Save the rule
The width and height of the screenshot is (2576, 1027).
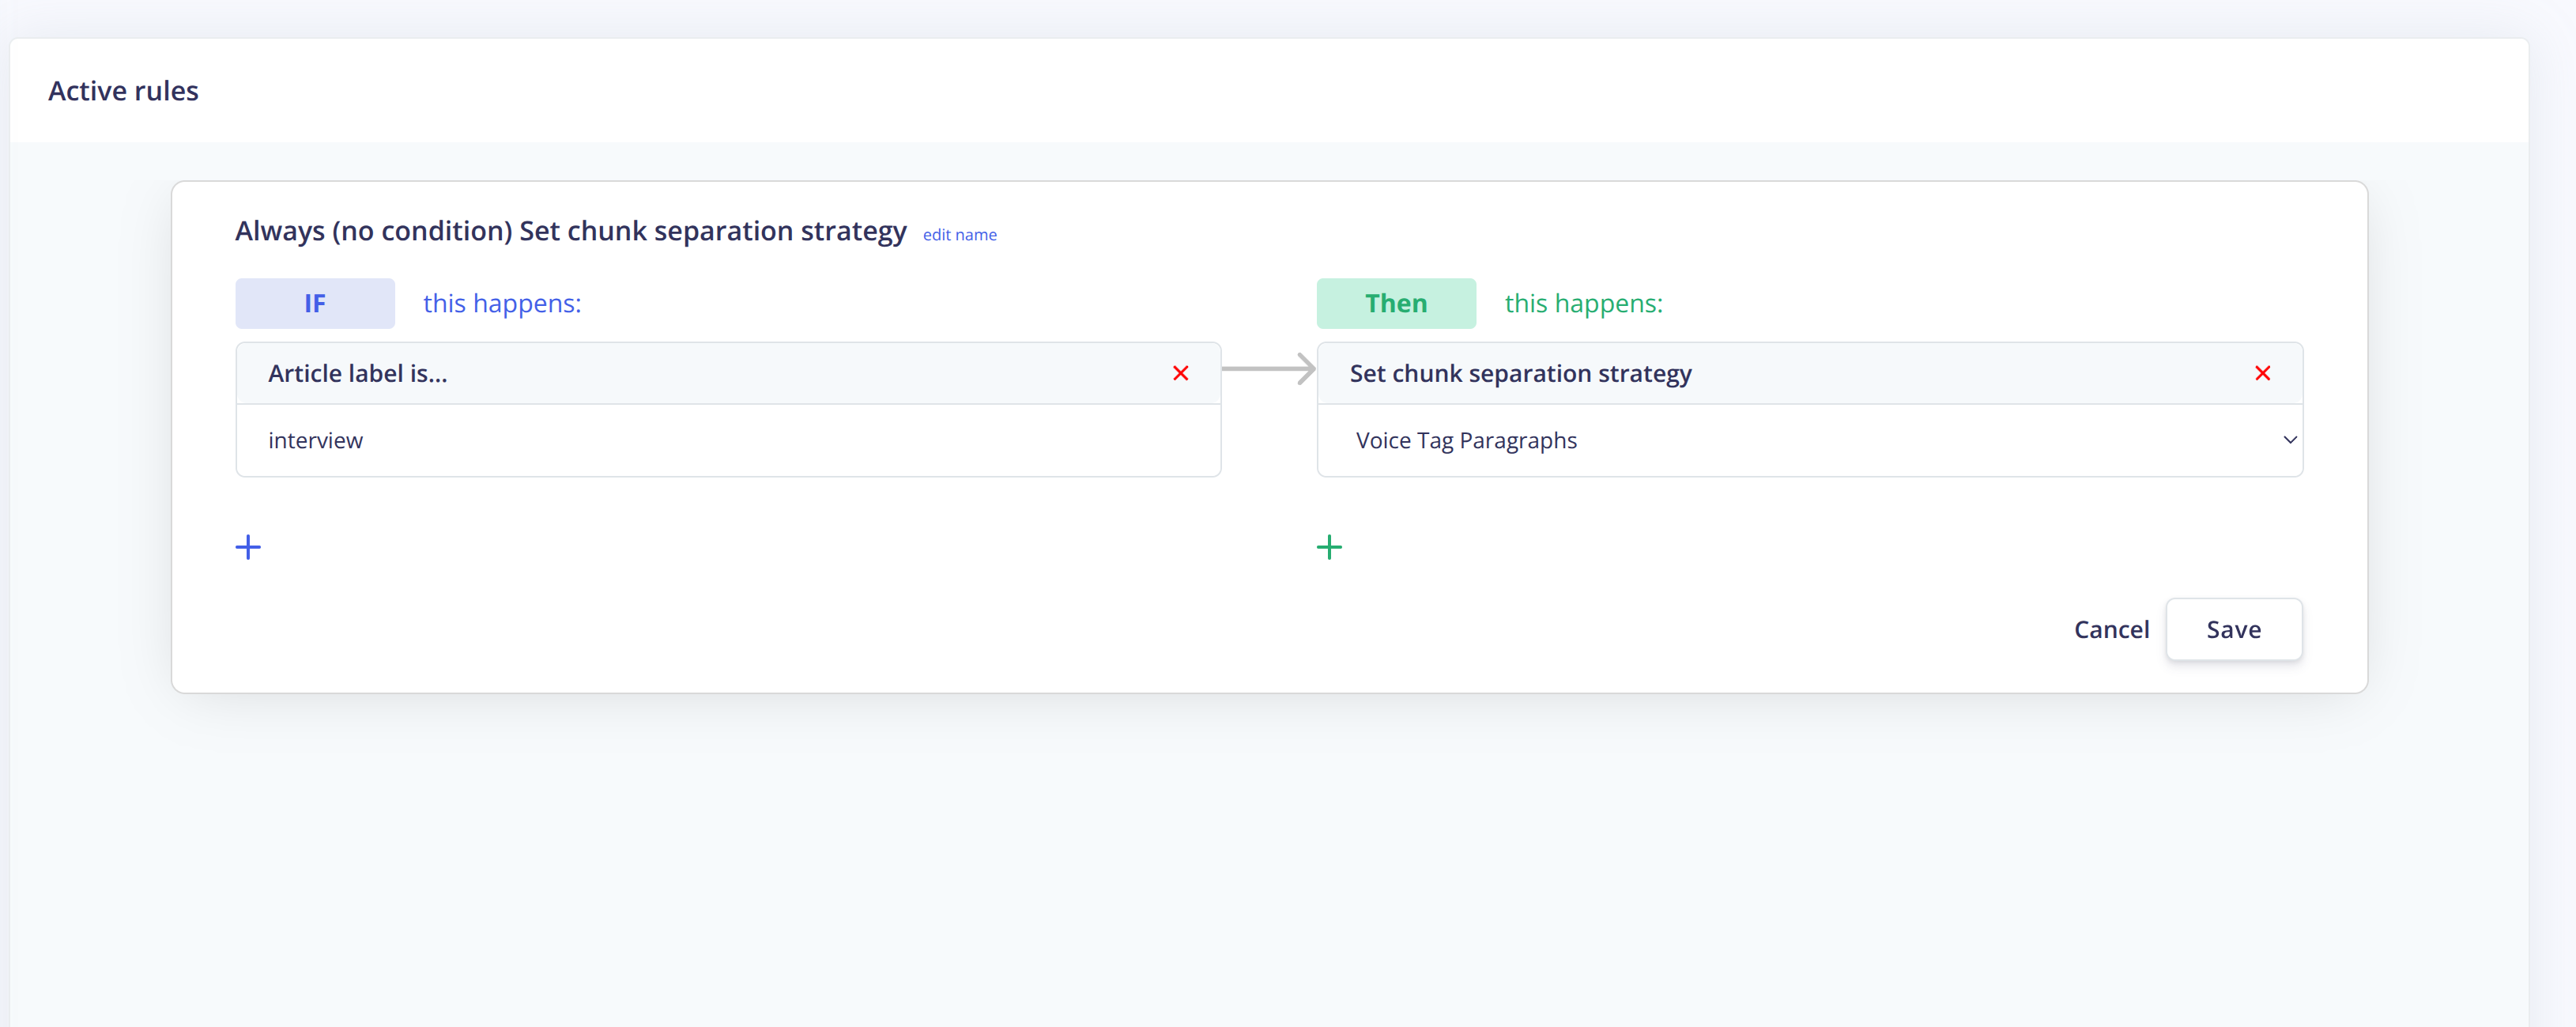pos(2233,629)
